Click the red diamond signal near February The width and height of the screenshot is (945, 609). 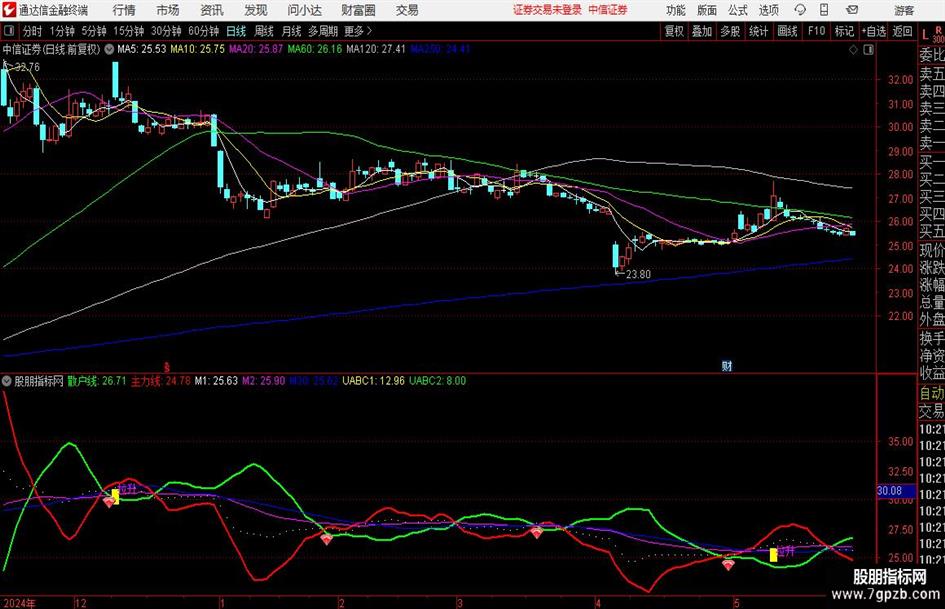pos(326,538)
